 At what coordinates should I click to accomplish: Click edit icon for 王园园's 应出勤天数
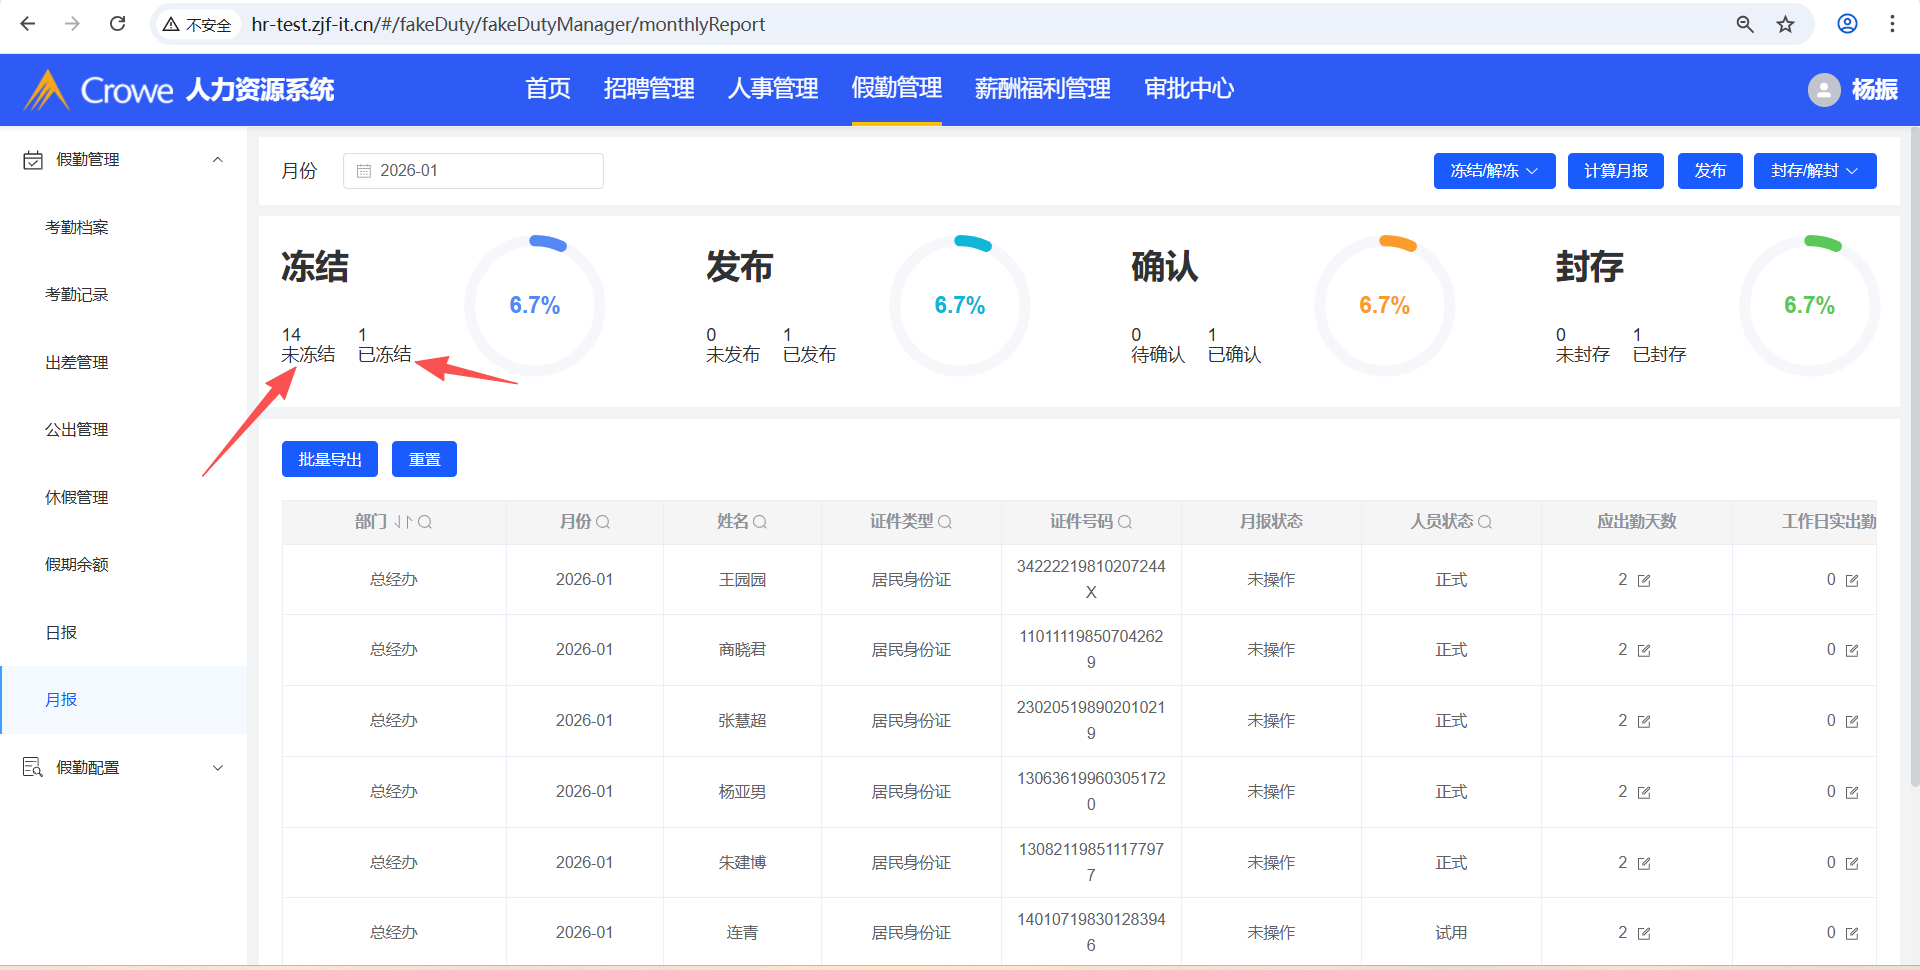click(x=1644, y=581)
